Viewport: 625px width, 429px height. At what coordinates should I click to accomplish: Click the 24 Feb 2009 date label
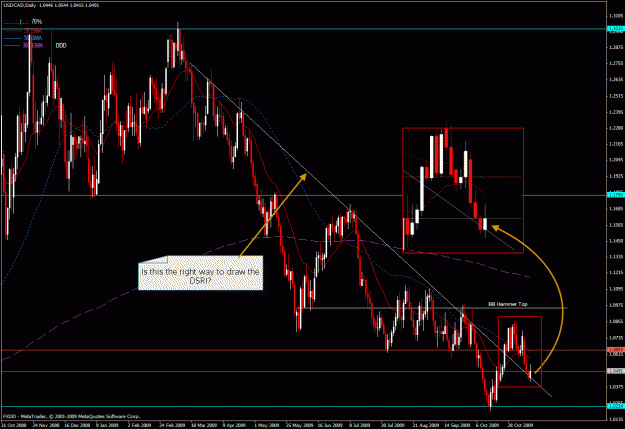tap(172, 425)
